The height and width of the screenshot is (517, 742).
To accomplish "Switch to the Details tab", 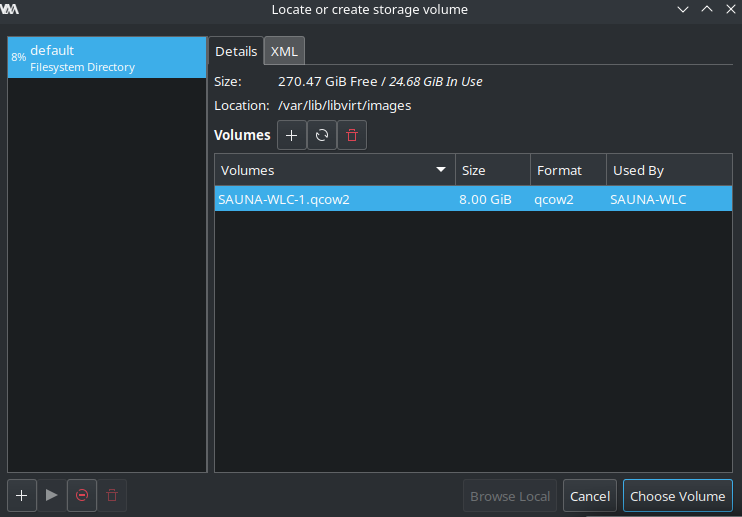I will [236, 51].
